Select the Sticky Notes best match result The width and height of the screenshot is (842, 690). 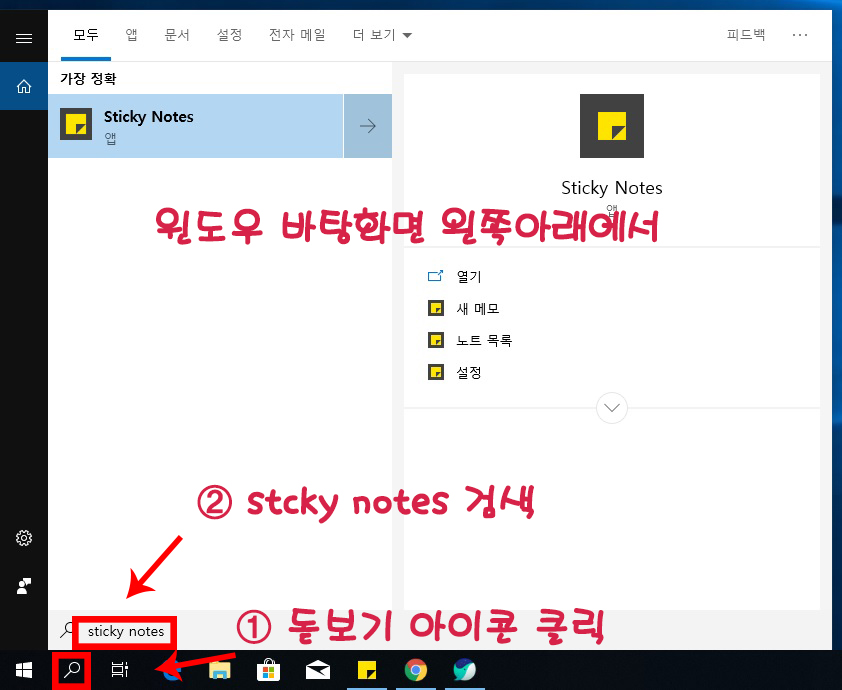pos(195,126)
